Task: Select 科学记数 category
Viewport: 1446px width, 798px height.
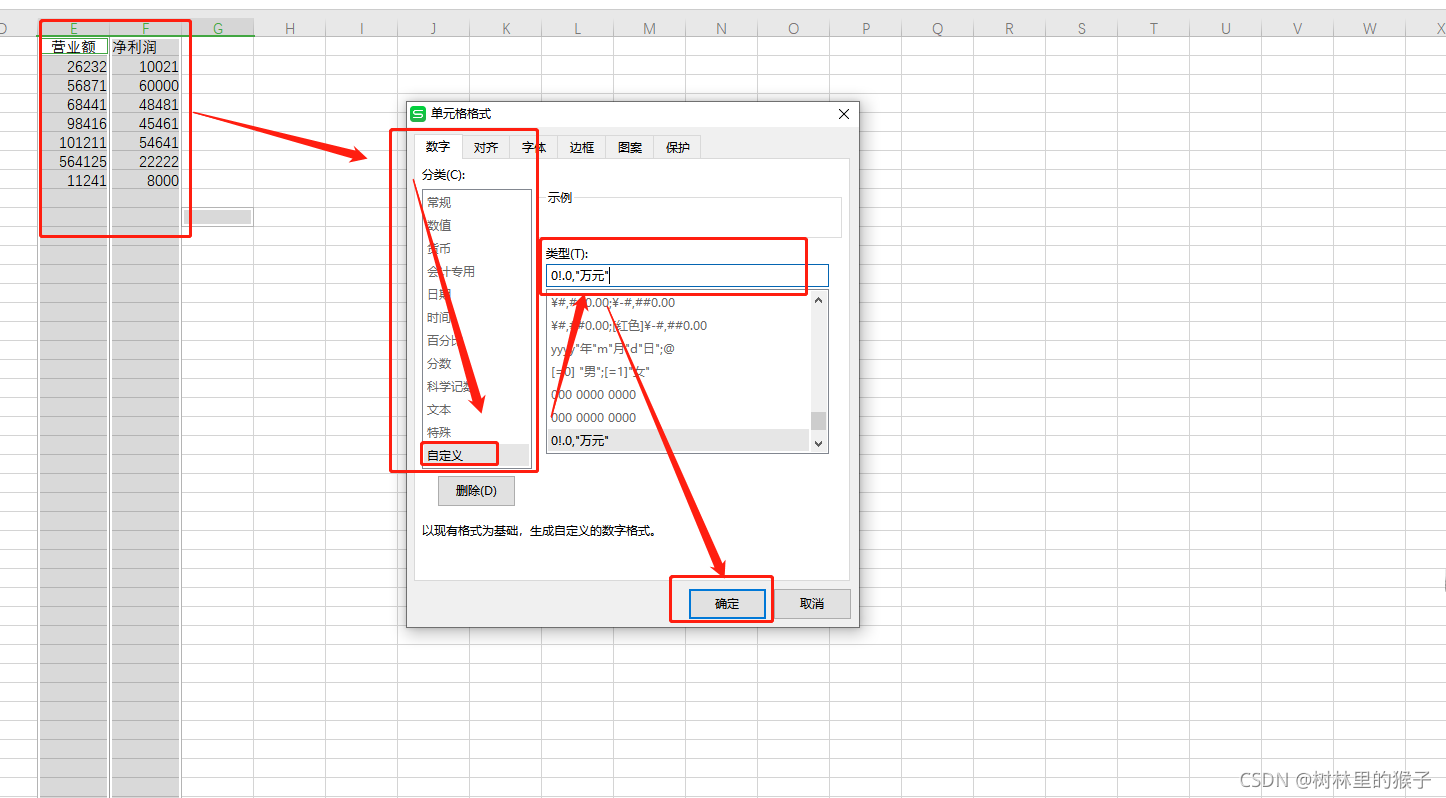Action: coord(476,386)
